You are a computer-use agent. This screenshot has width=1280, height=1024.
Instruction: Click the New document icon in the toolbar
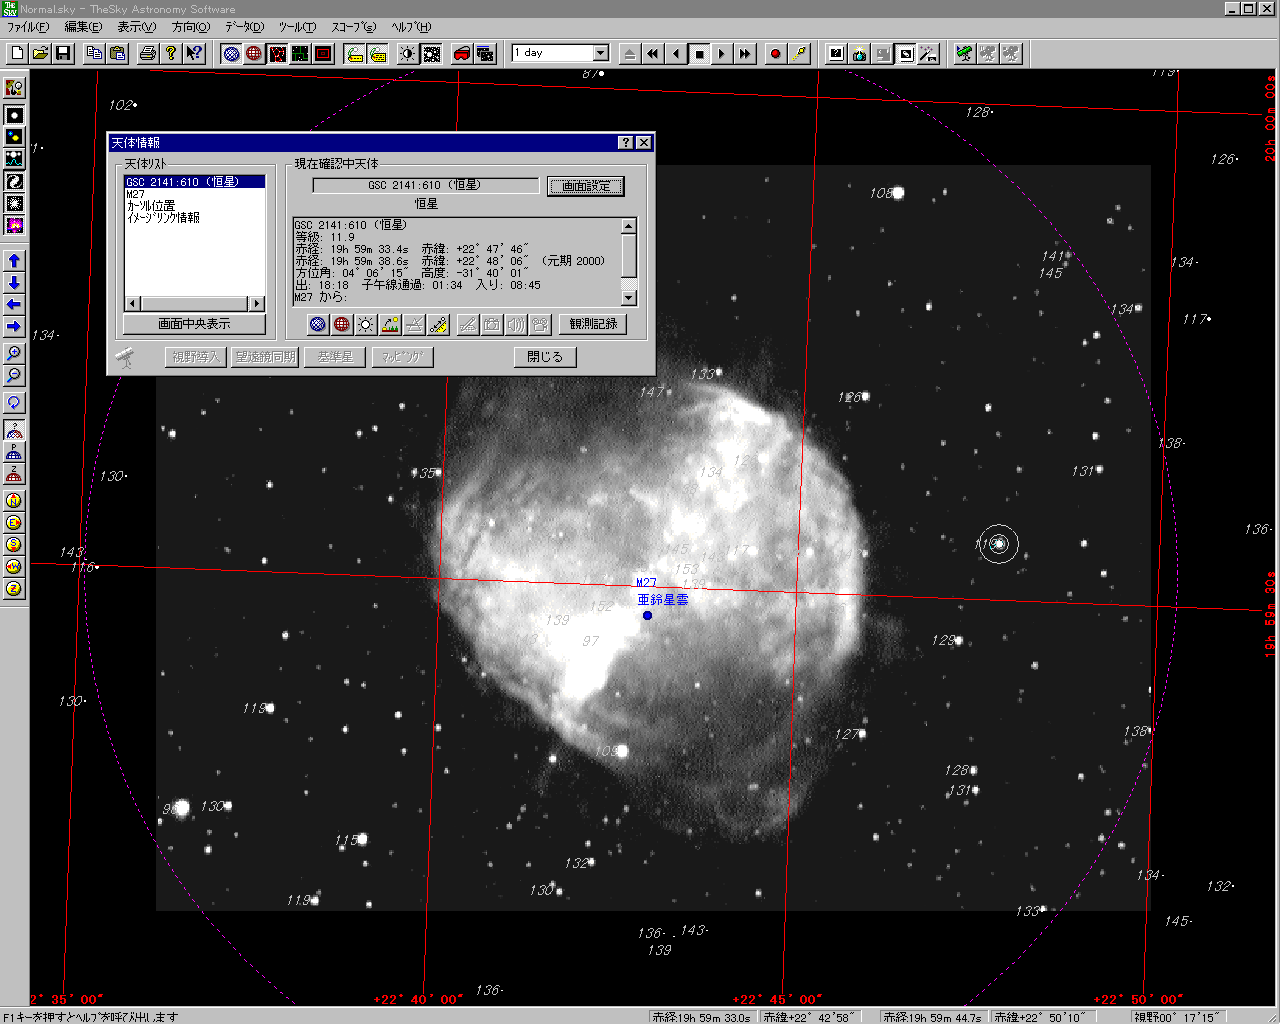[17, 53]
